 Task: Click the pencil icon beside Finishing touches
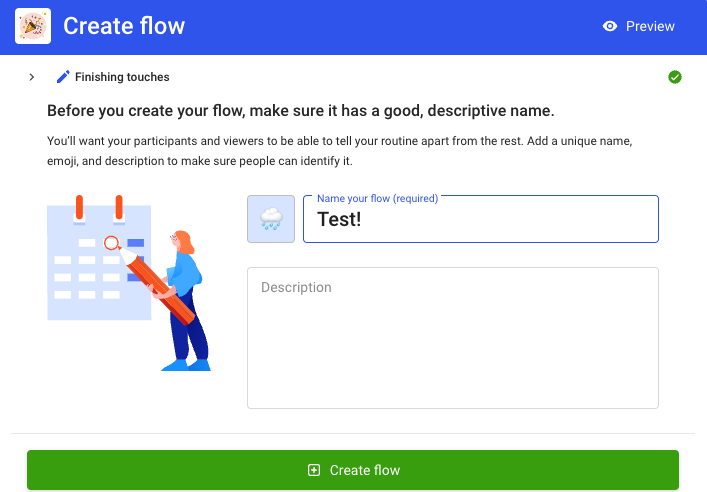click(63, 77)
